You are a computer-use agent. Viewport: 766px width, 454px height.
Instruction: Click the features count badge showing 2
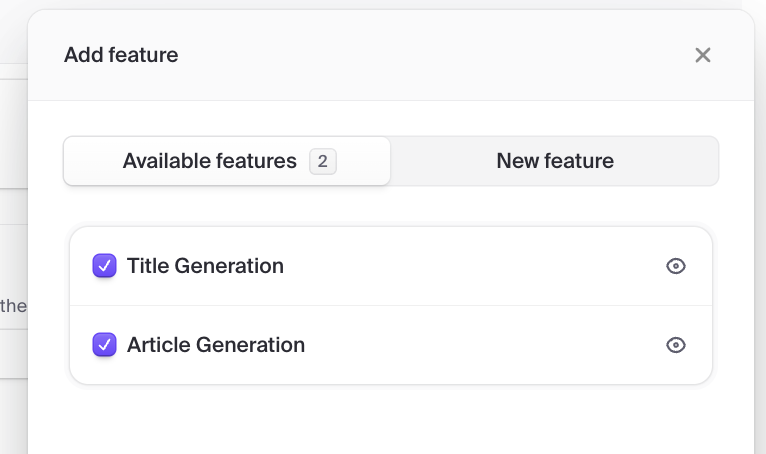click(323, 161)
